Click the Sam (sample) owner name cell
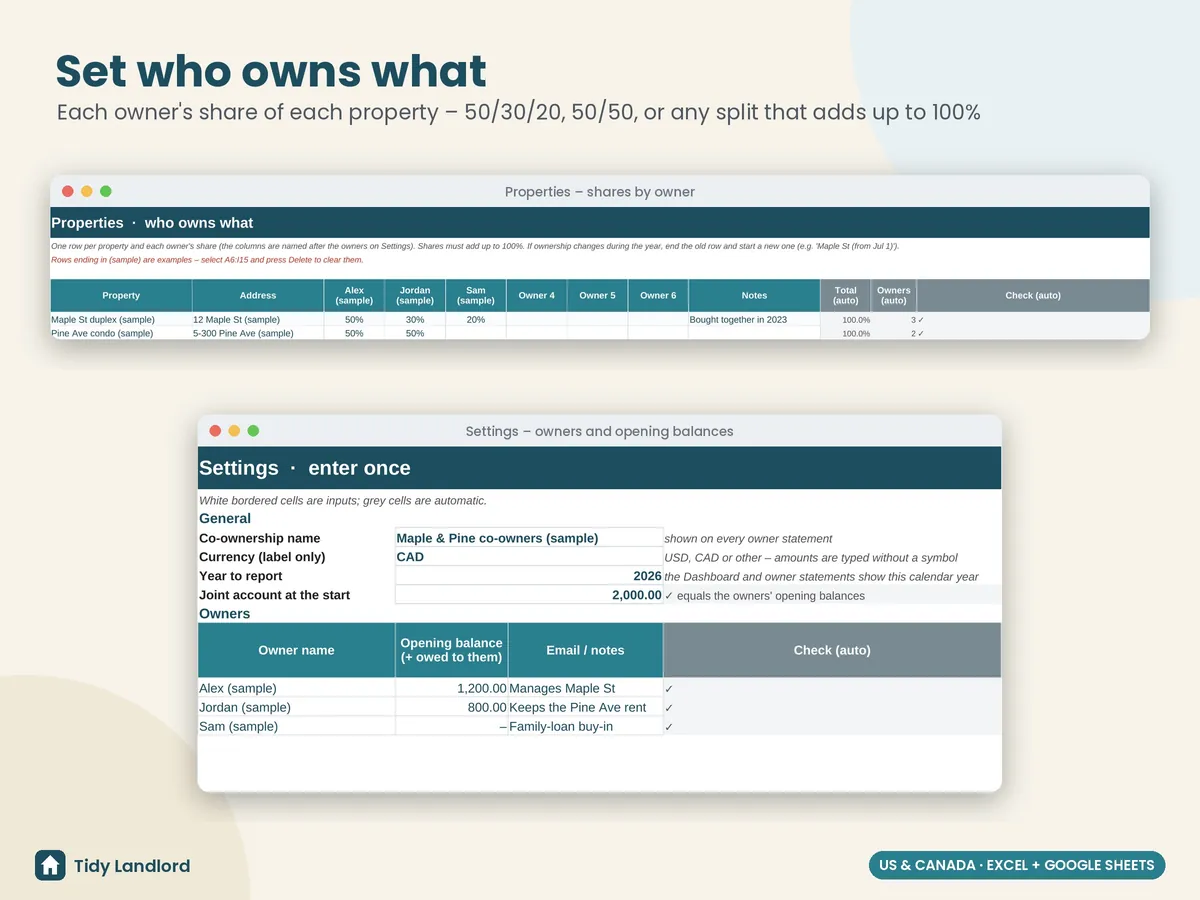This screenshot has width=1200, height=900. pos(297,726)
